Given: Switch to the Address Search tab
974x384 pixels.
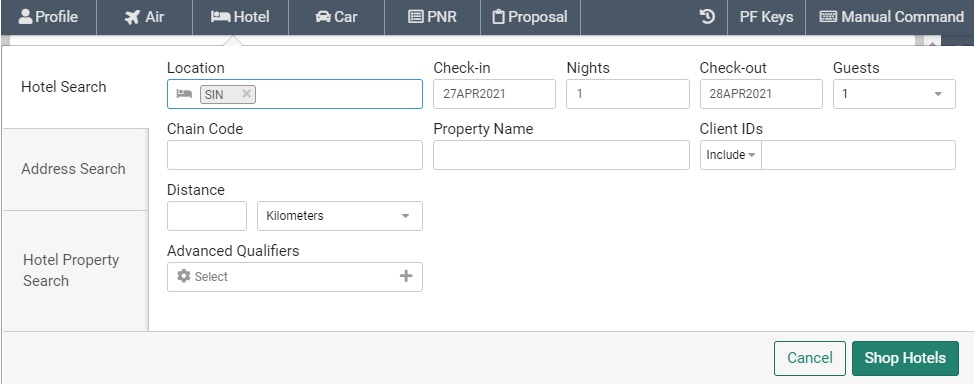Looking at the screenshot, I should 74,169.
